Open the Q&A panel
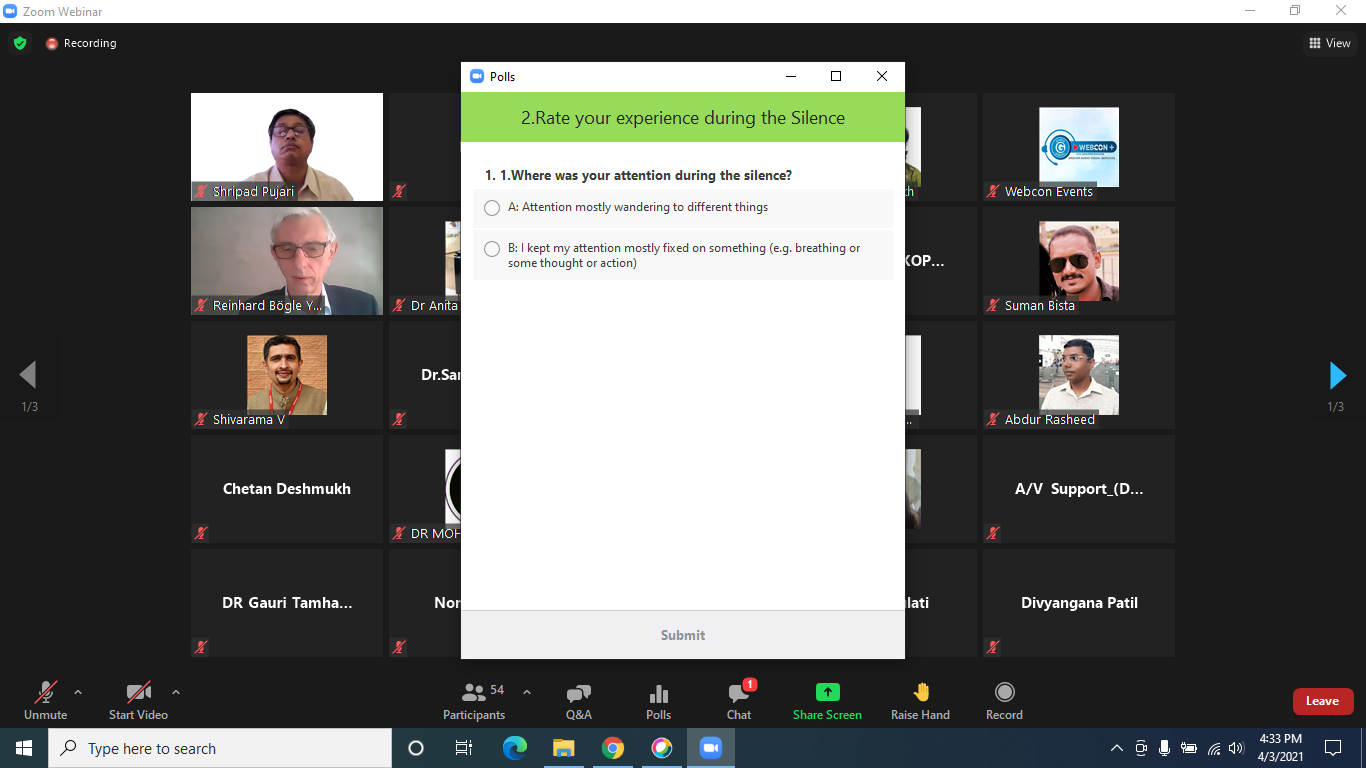This screenshot has height=768, width=1366. [x=578, y=701]
